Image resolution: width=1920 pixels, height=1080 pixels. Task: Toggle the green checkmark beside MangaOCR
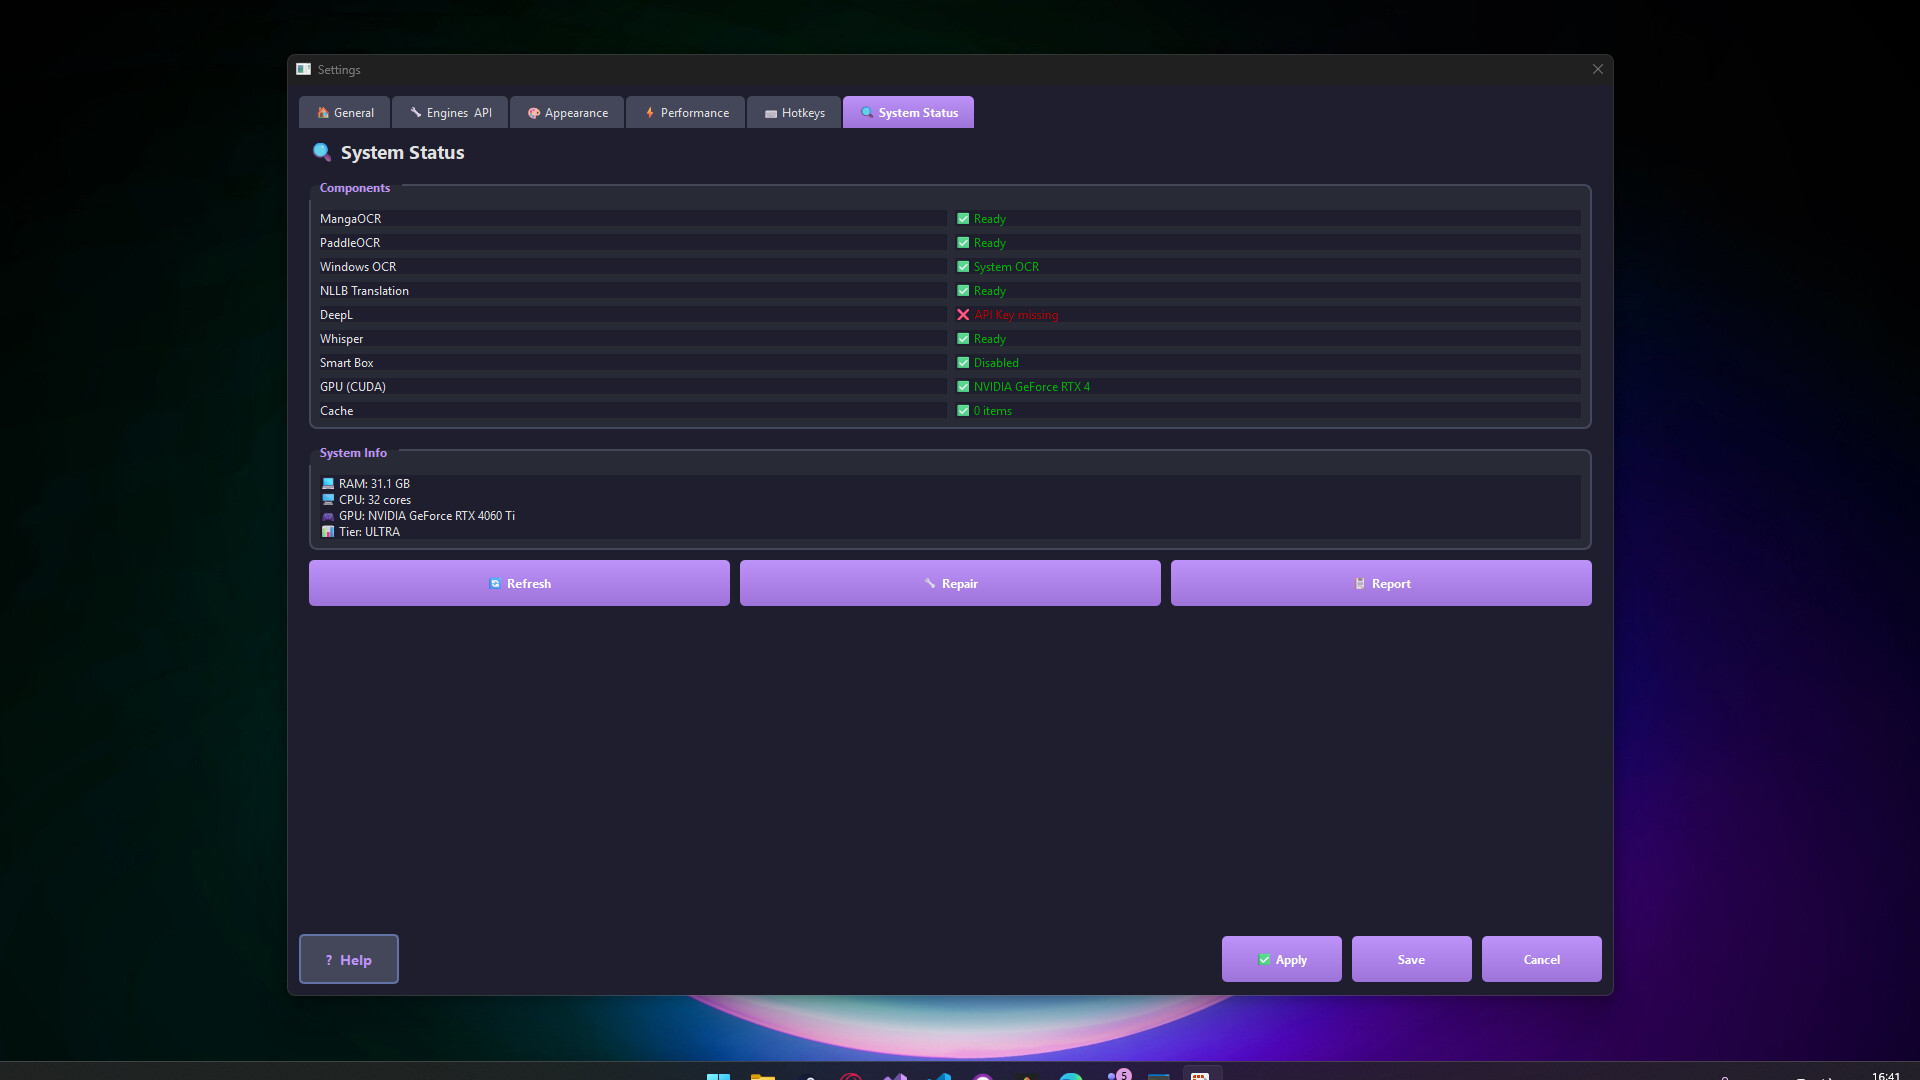963,218
